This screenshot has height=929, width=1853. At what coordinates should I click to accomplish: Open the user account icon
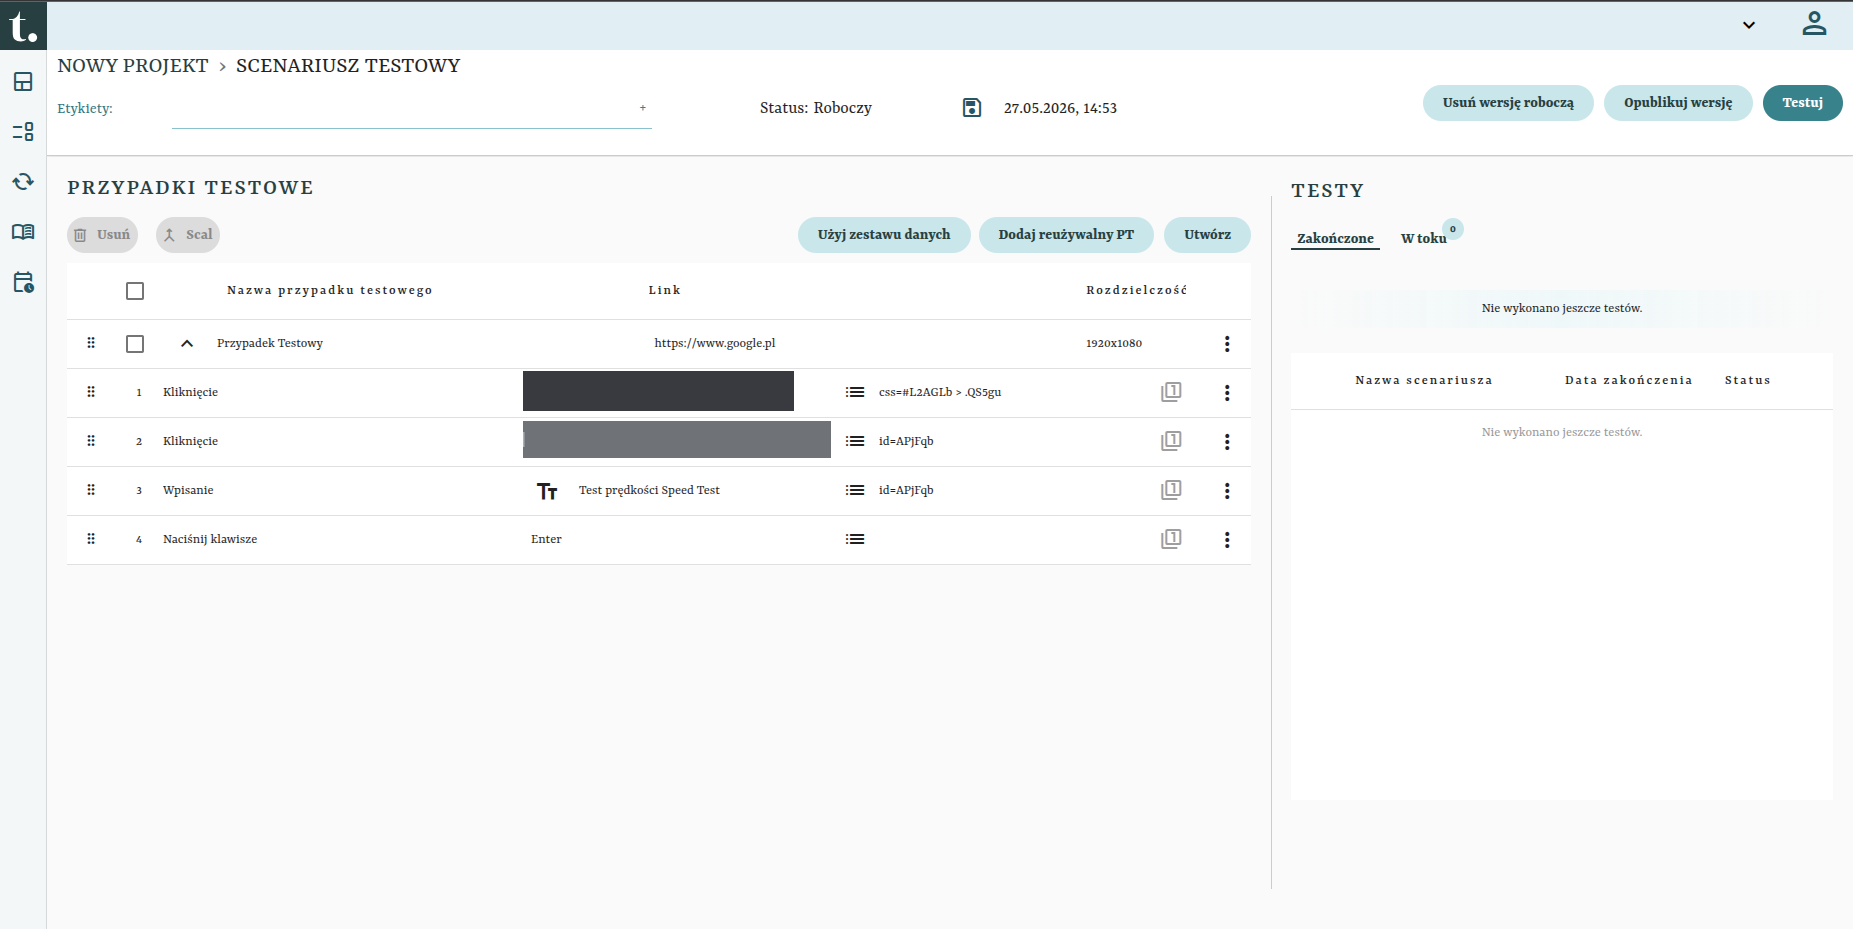click(x=1814, y=24)
